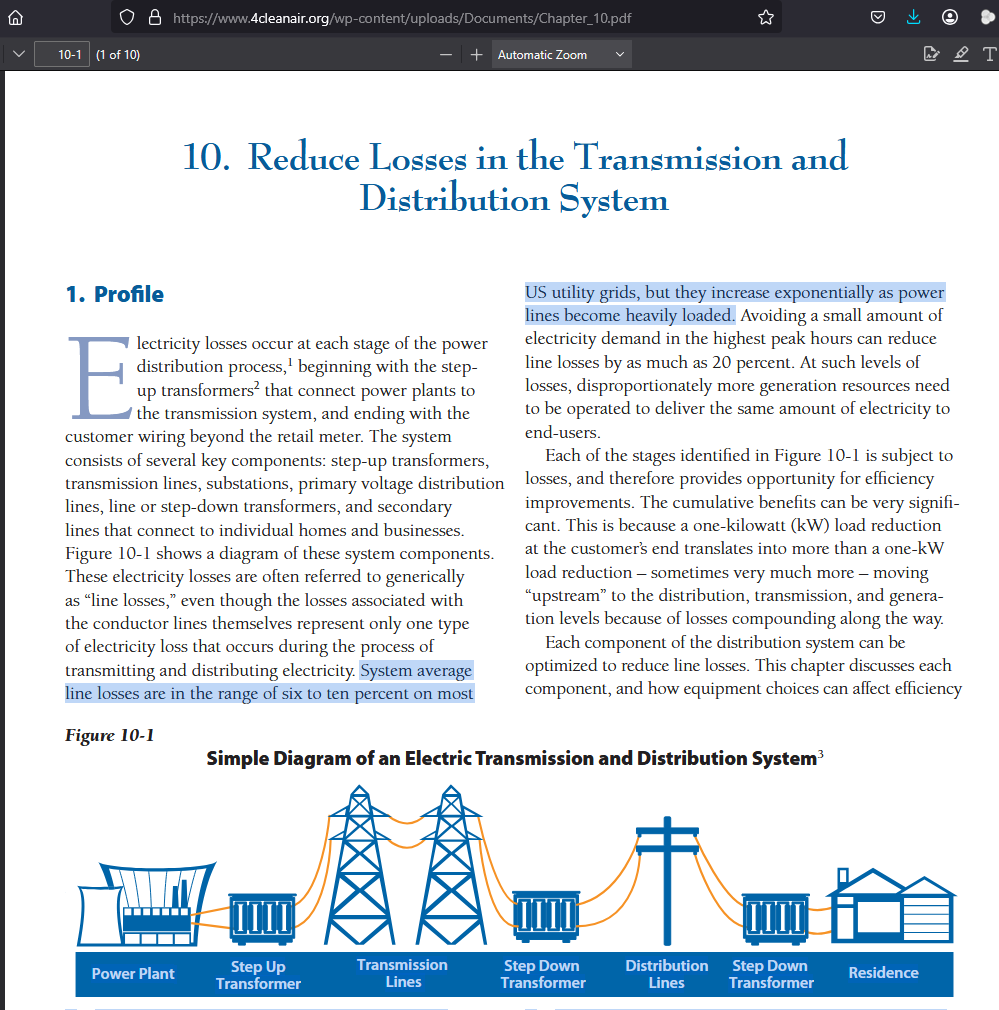
Task: Click the site security padlock icon
Action: [x=155, y=17]
